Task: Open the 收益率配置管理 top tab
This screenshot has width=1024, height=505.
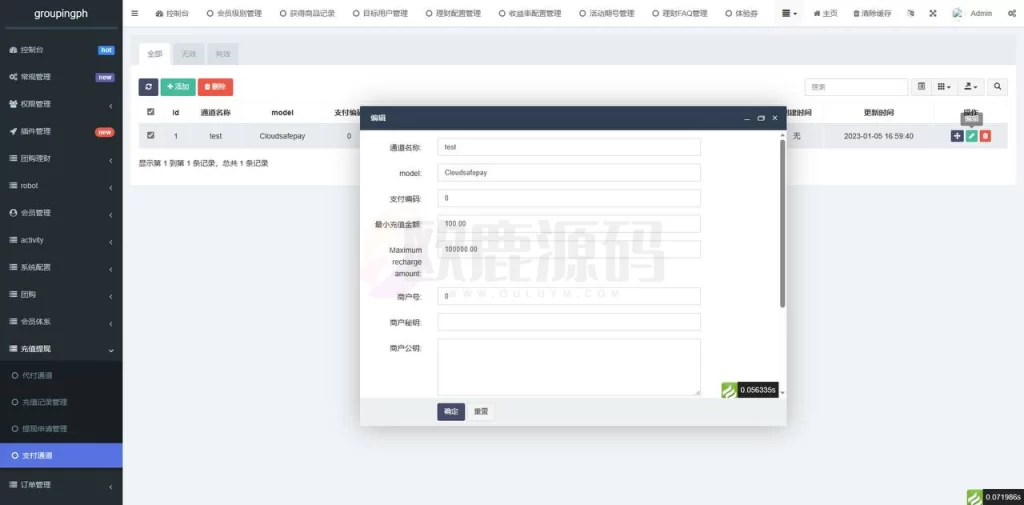Action: 530,13
